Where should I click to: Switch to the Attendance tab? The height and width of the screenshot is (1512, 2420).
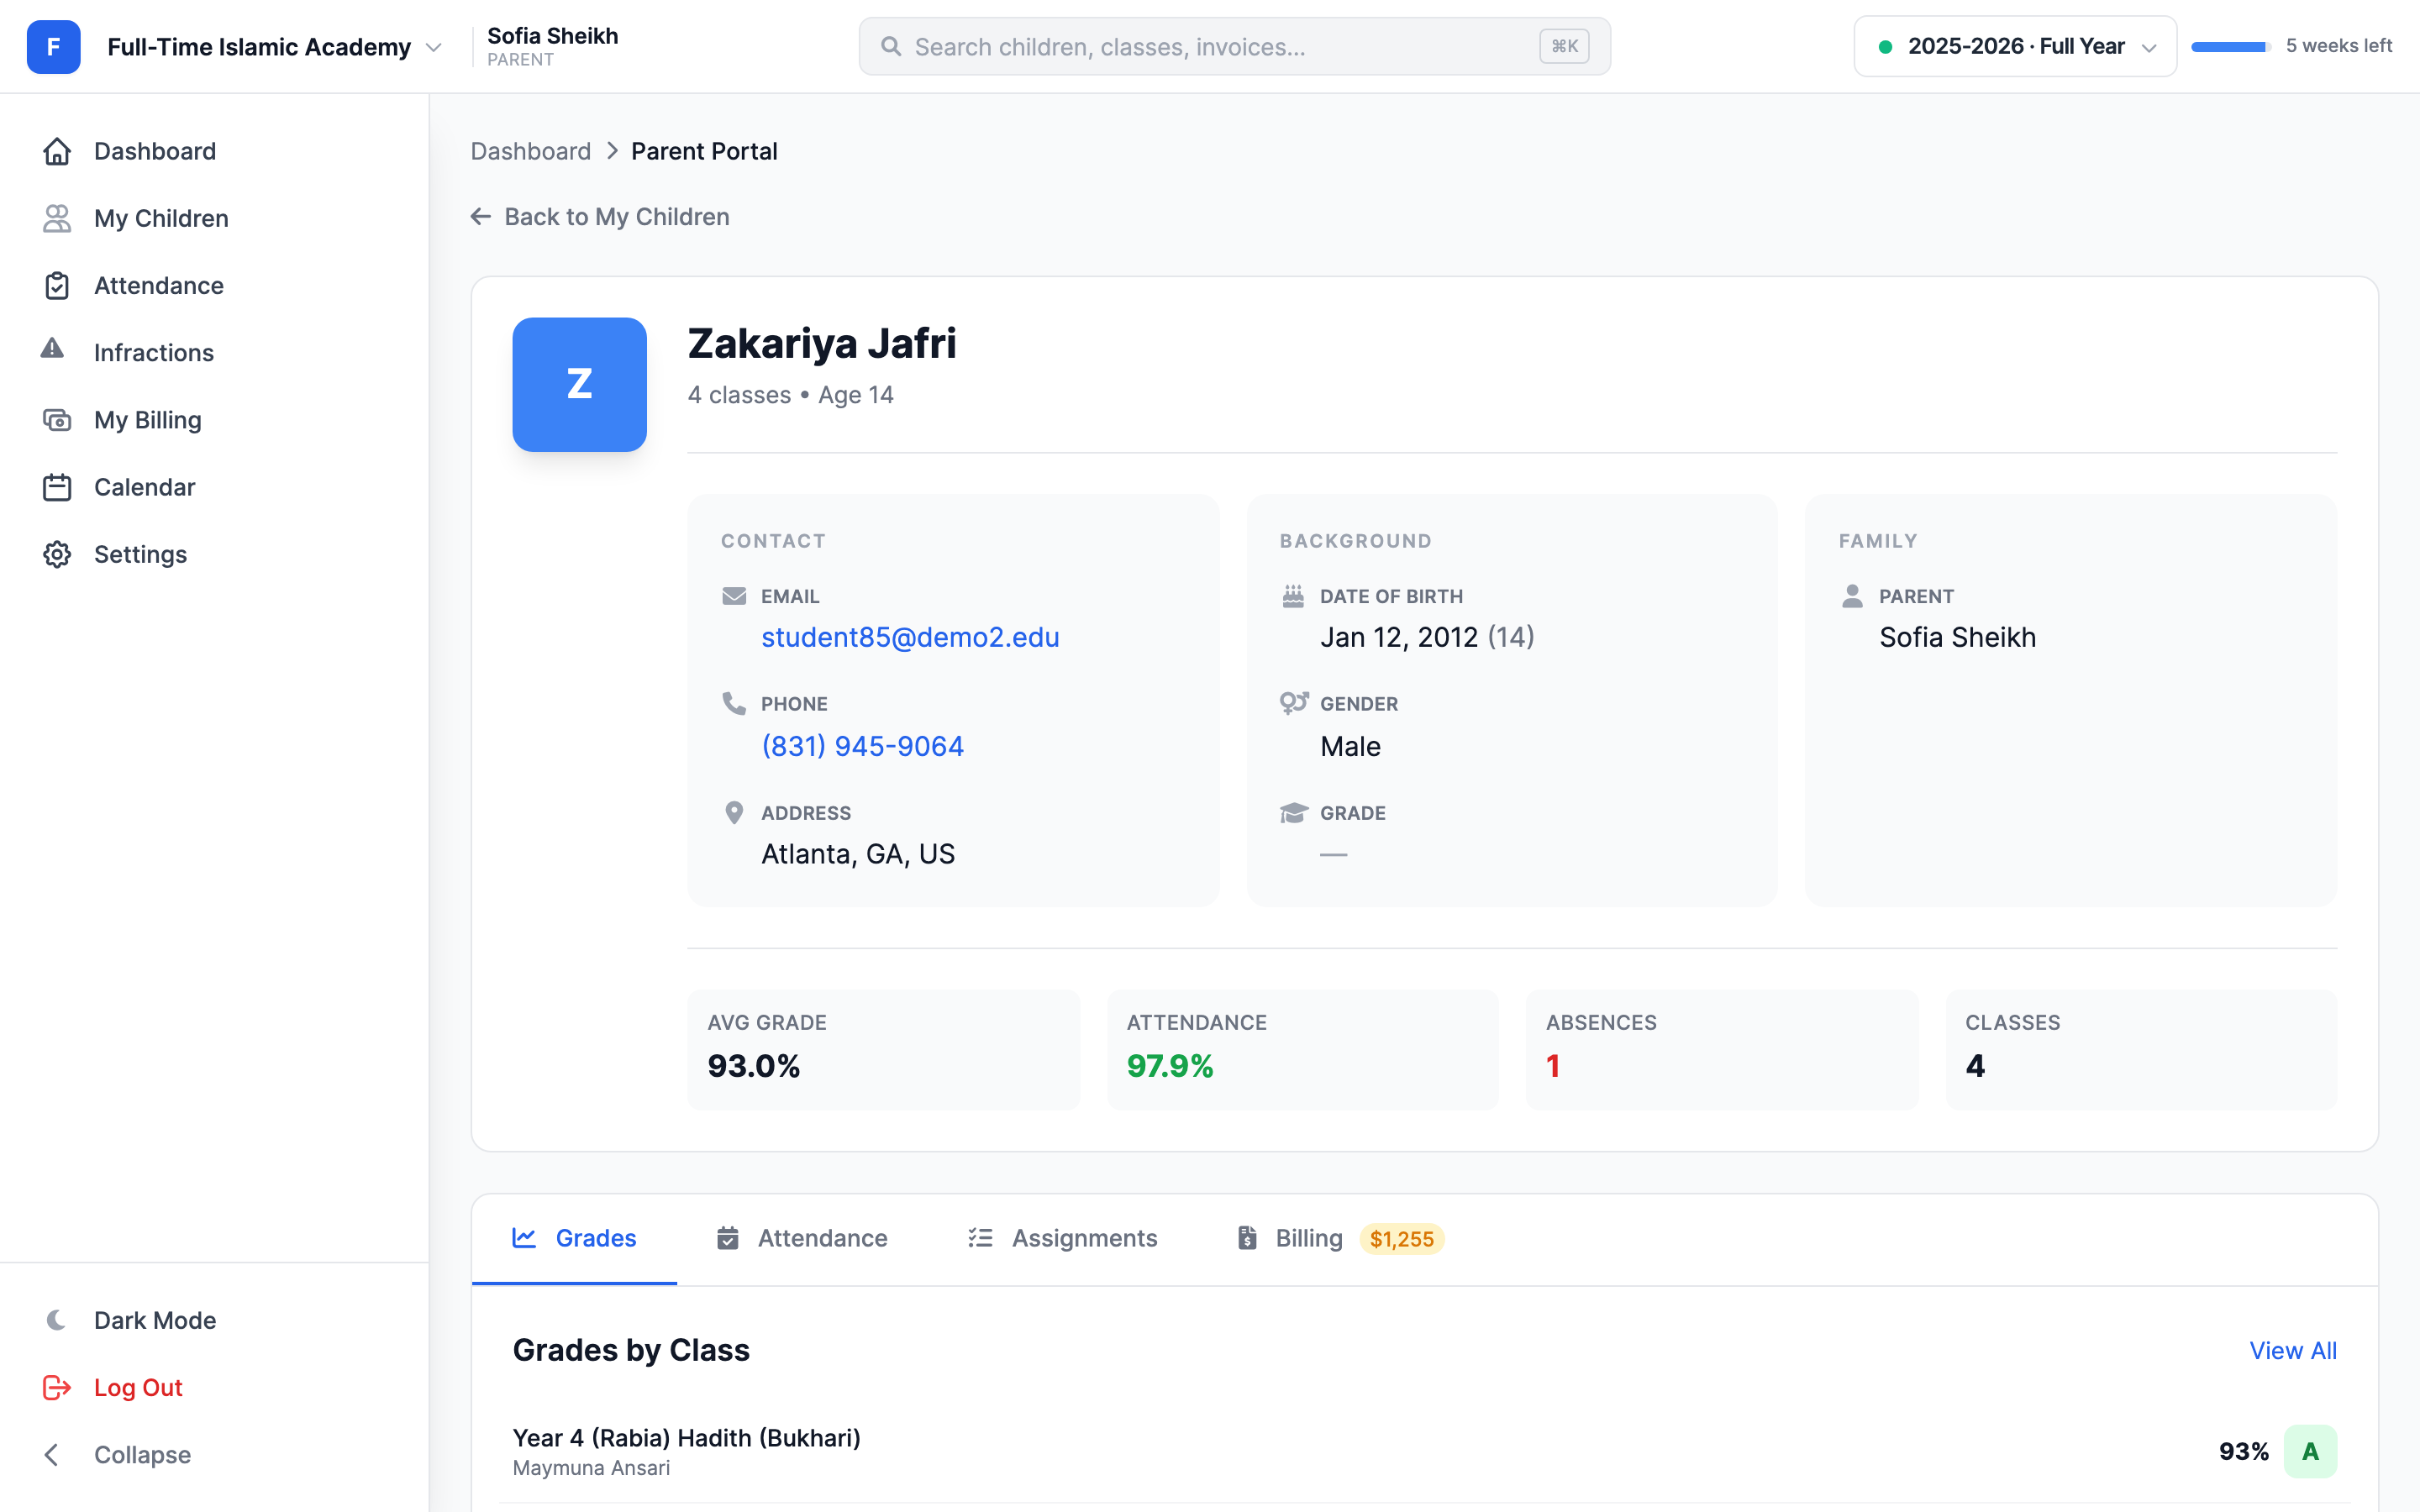tap(802, 1238)
